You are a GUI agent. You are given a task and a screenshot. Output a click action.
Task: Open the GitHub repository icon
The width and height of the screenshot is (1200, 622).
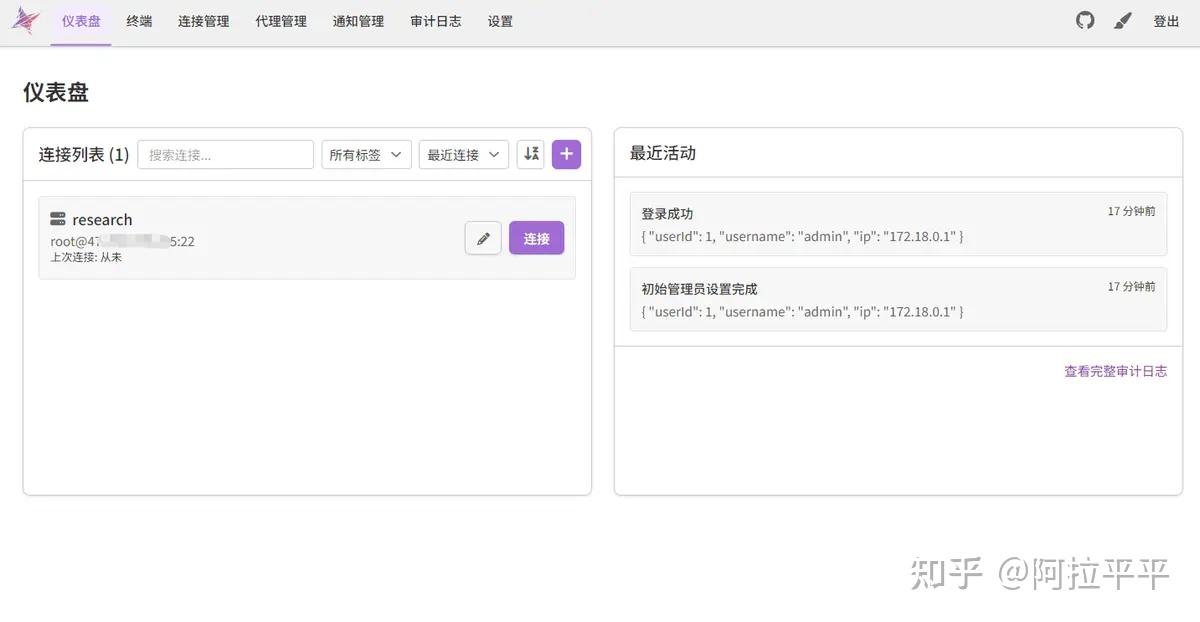point(1085,20)
